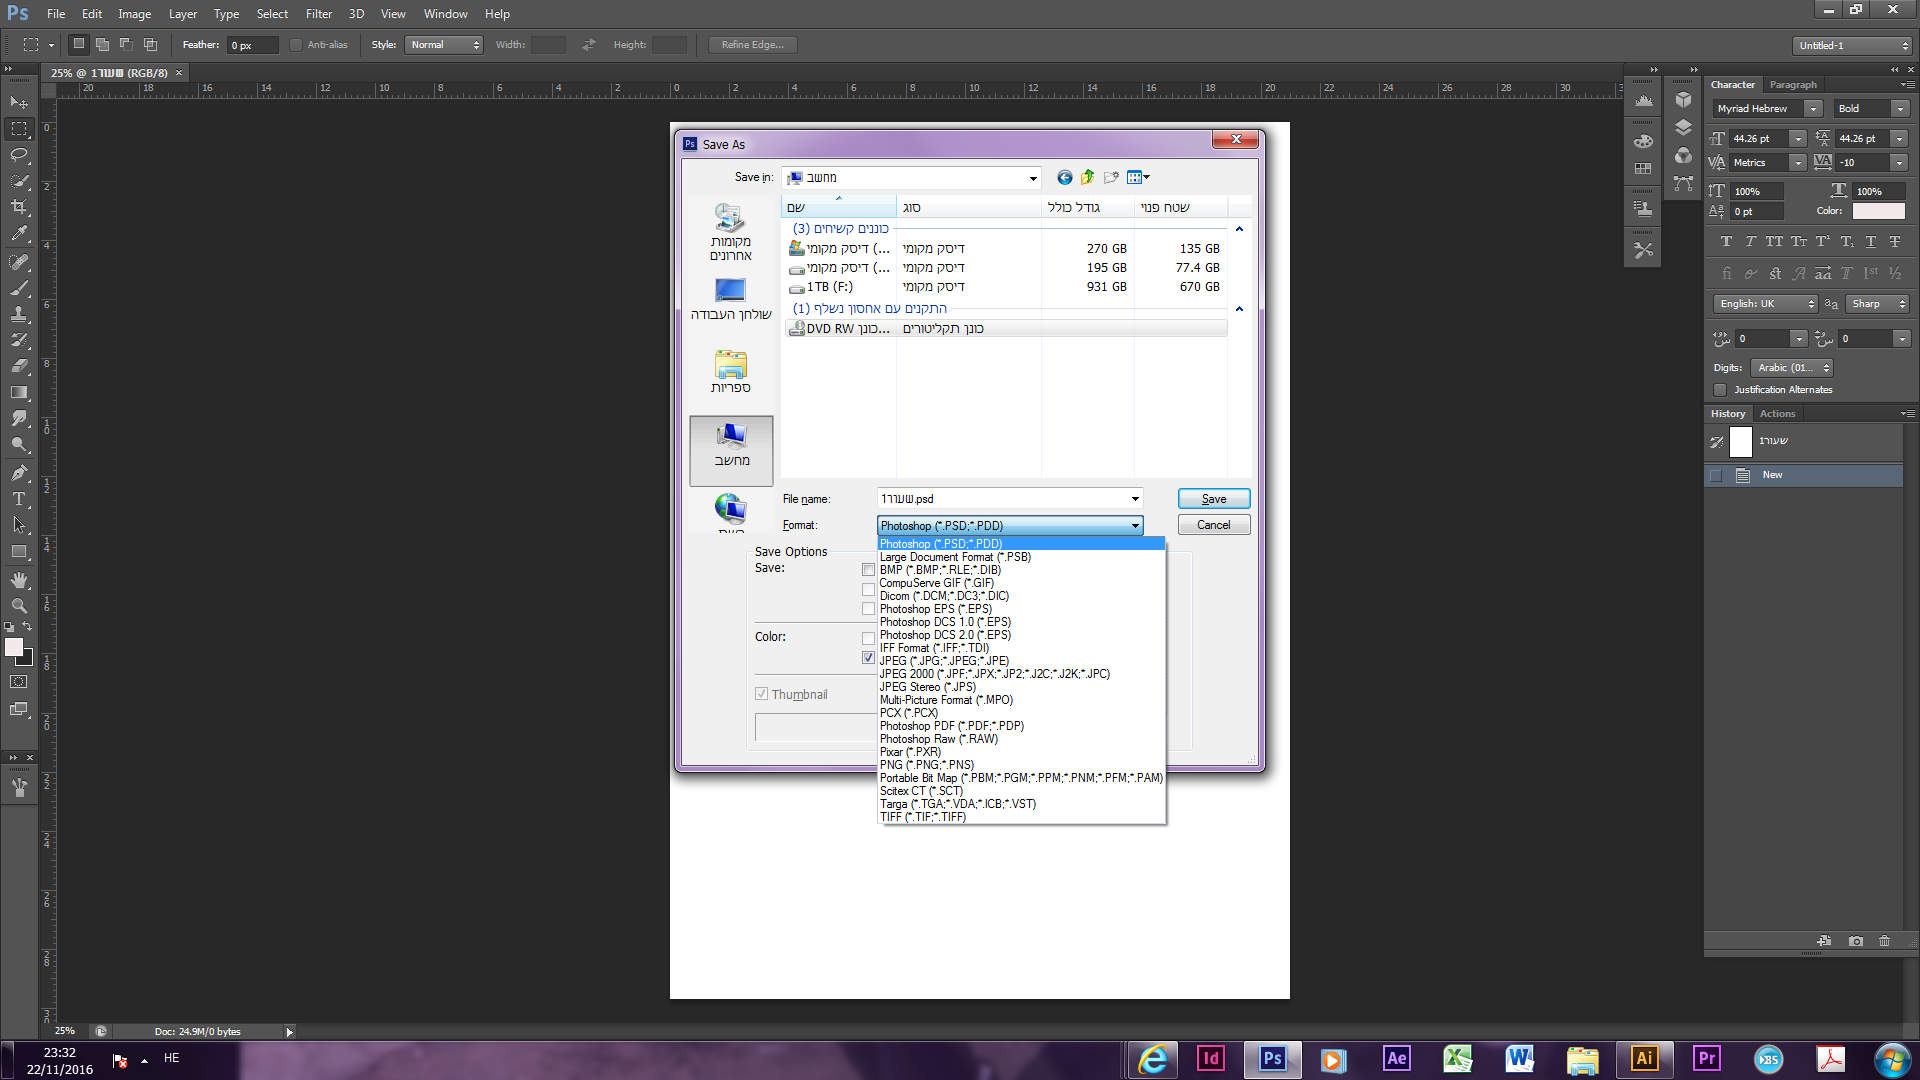
Task: Choose JPEG format from the list
Action: [x=943, y=661]
